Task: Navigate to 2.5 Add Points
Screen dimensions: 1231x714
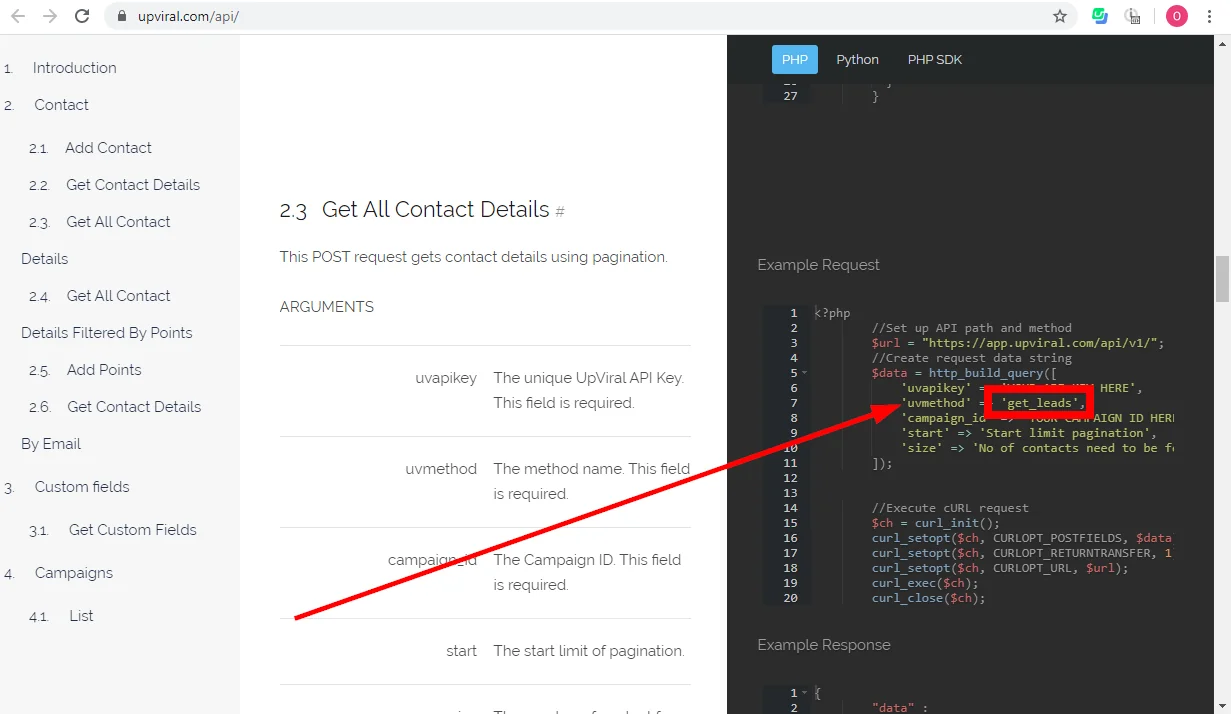Action: [x=104, y=370]
